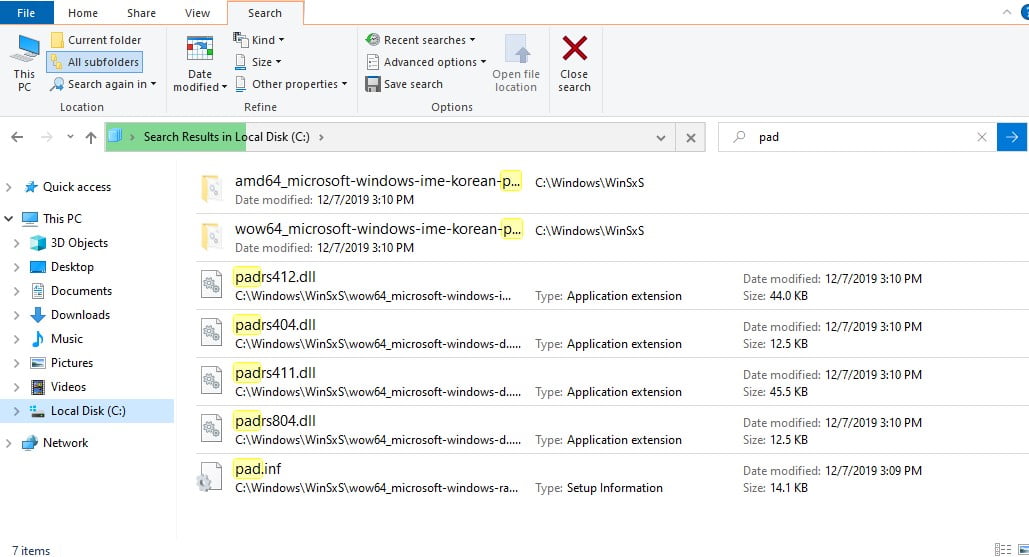Screen dimensions: 1029x557
Task: Run search with the blue arrow button
Action: (x=1012, y=137)
